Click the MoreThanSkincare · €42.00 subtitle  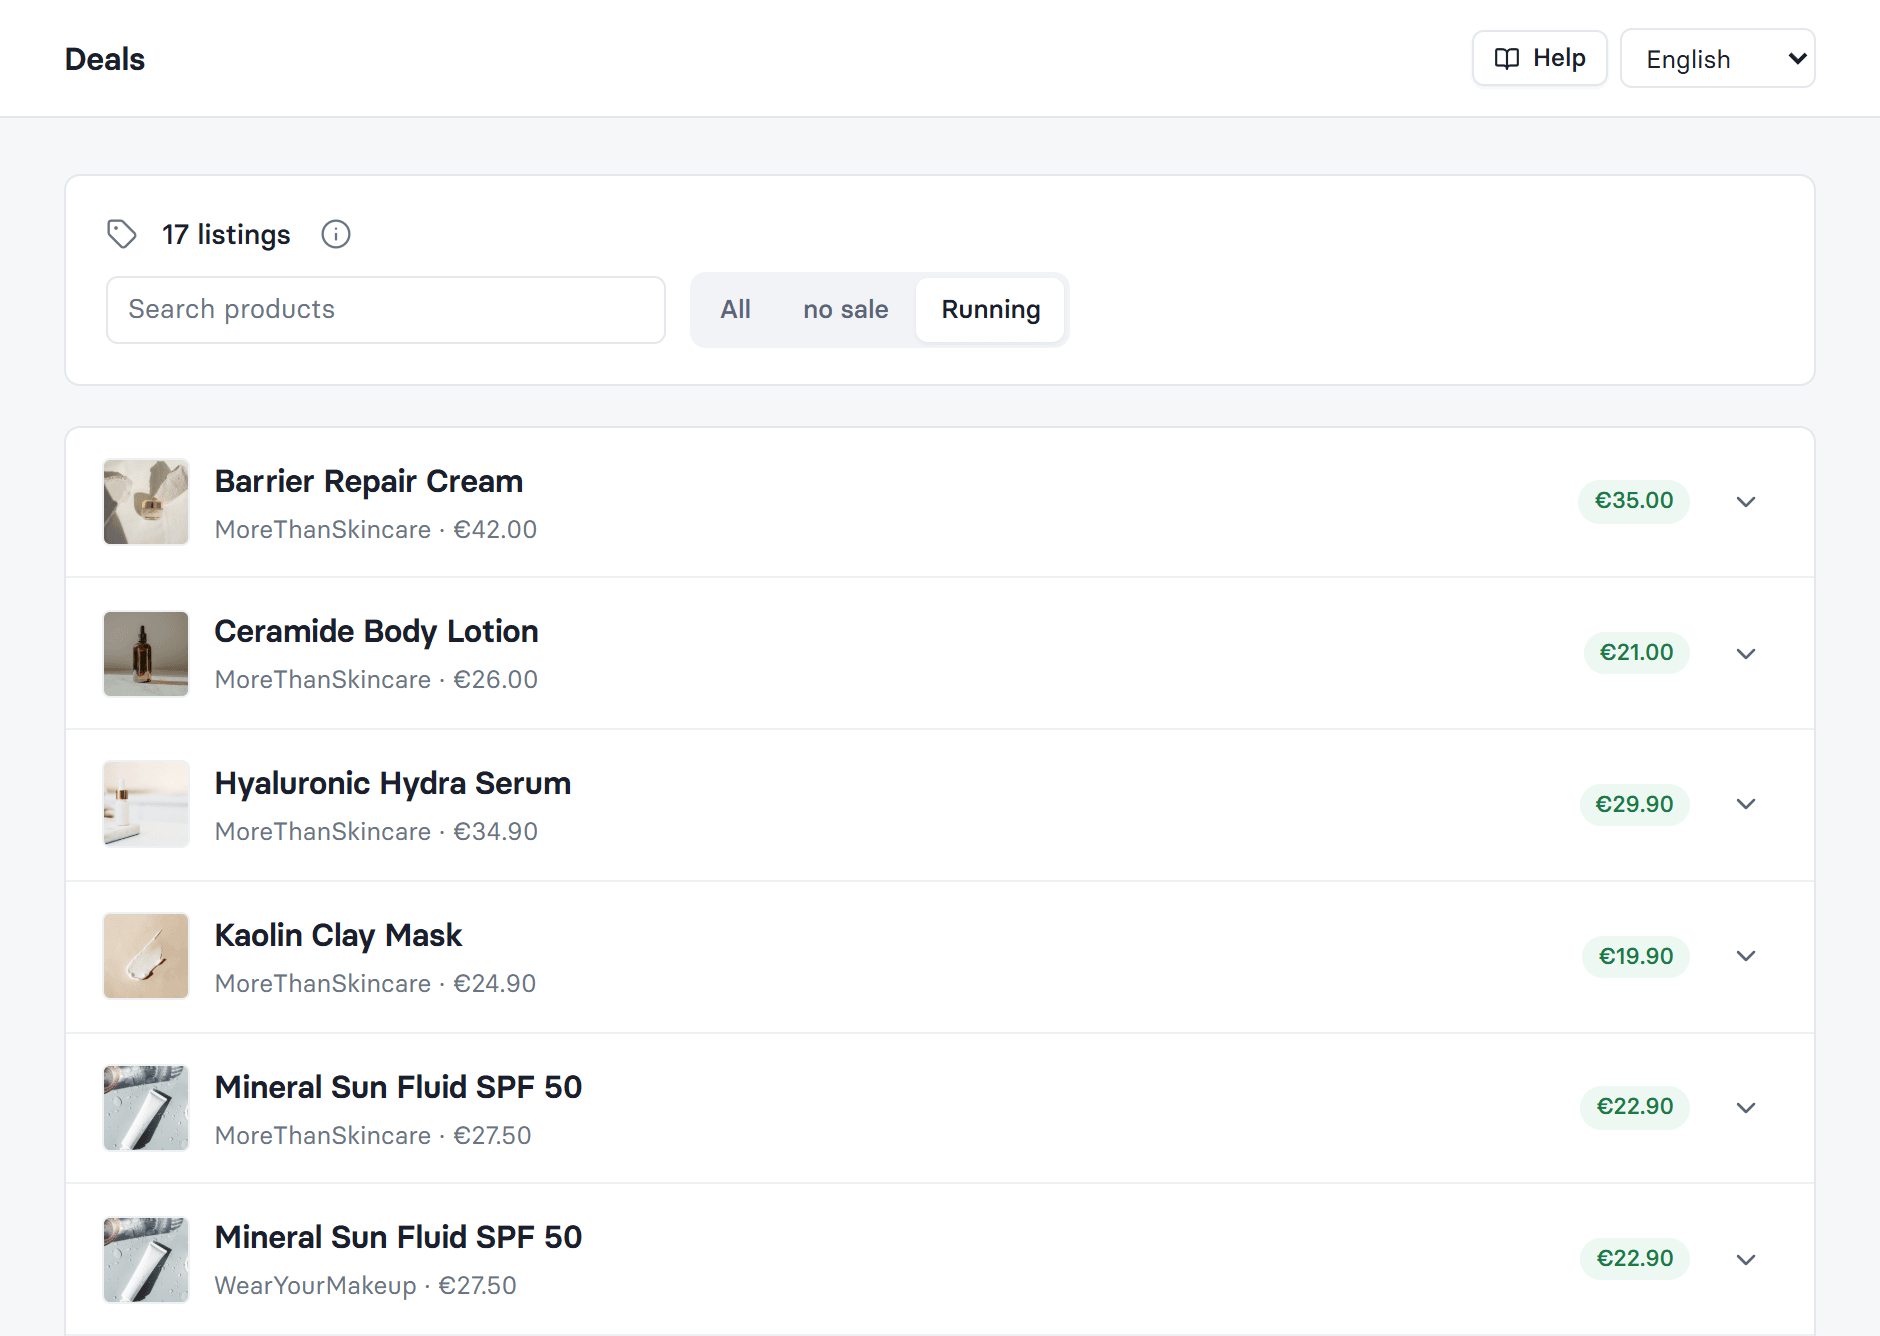(376, 530)
